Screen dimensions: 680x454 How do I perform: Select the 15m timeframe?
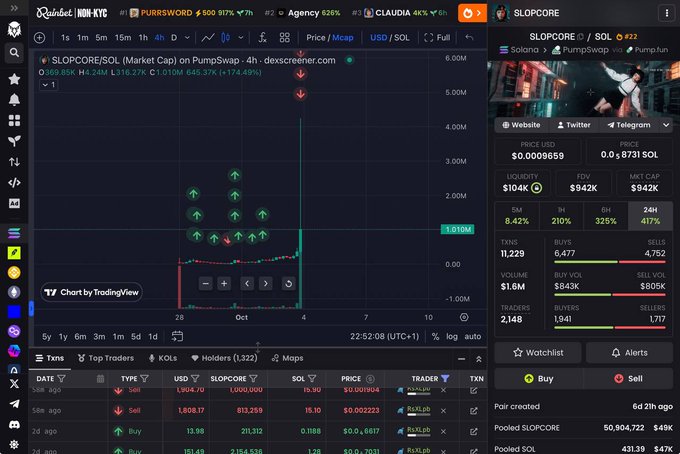point(123,38)
